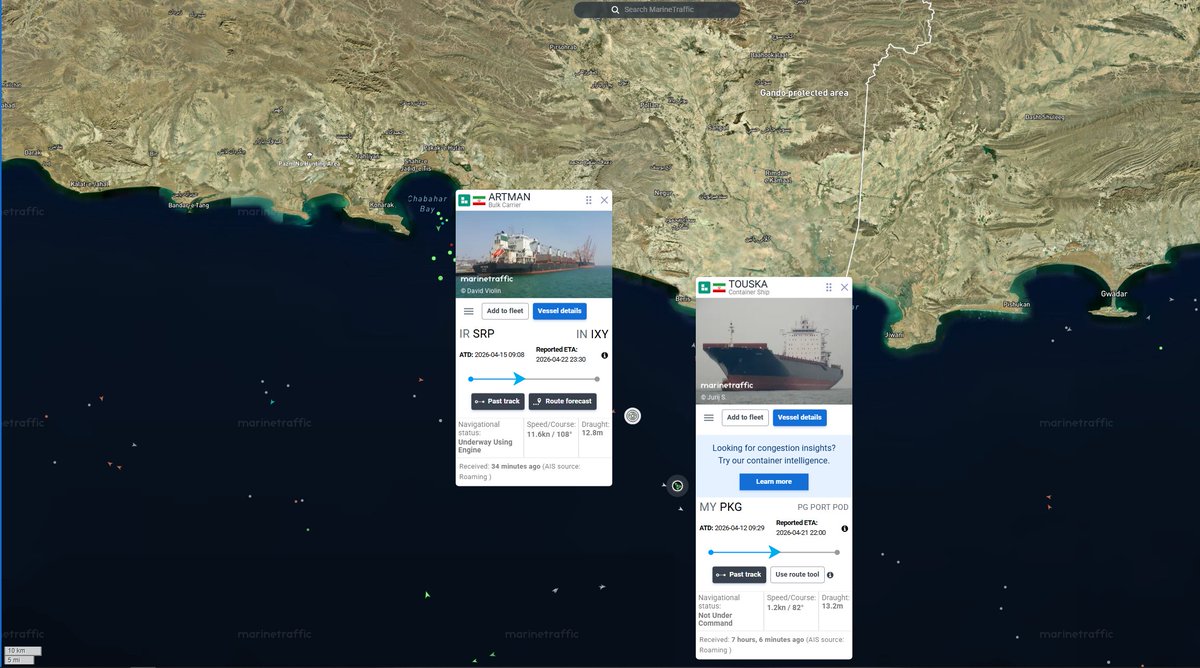Screen dimensions: 1200x668
Task: Grab the drag handle on ARTMAN card
Action: [588, 200]
